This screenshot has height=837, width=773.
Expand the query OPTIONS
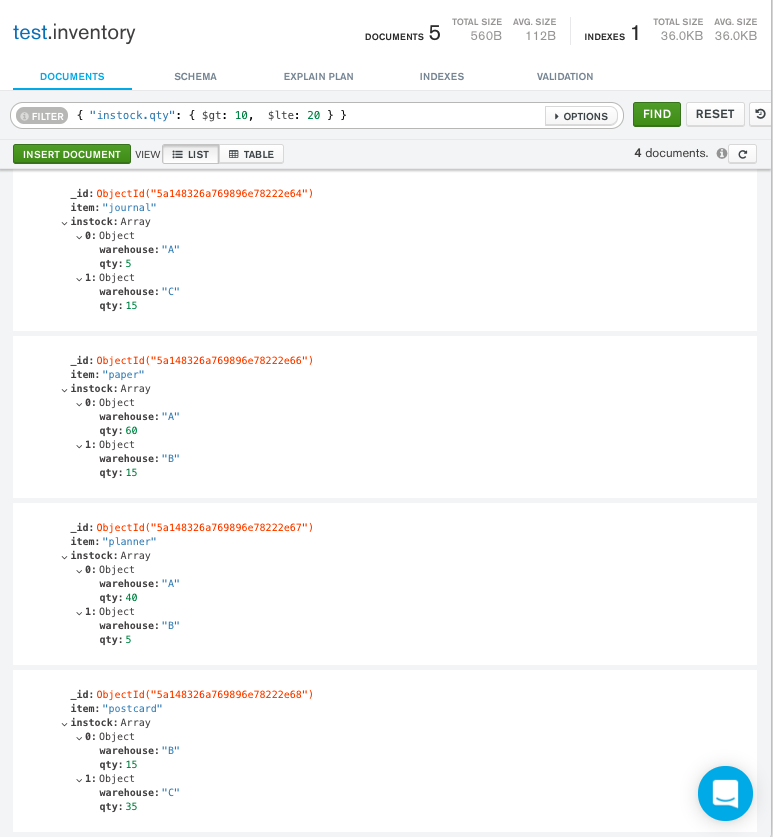(x=580, y=116)
